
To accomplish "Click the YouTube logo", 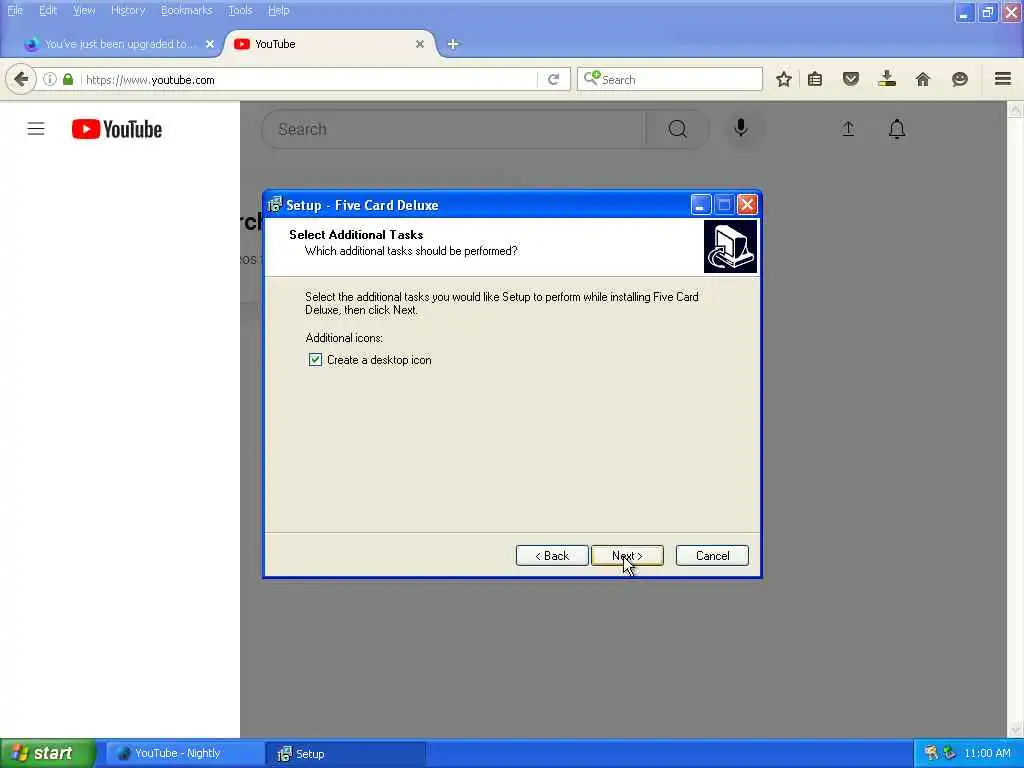I will click(117, 129).
